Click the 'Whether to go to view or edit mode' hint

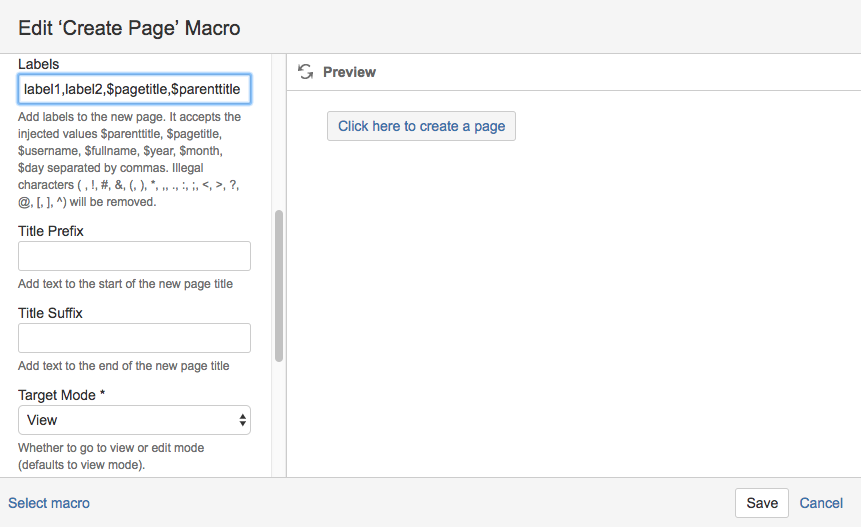coord(111,456)
